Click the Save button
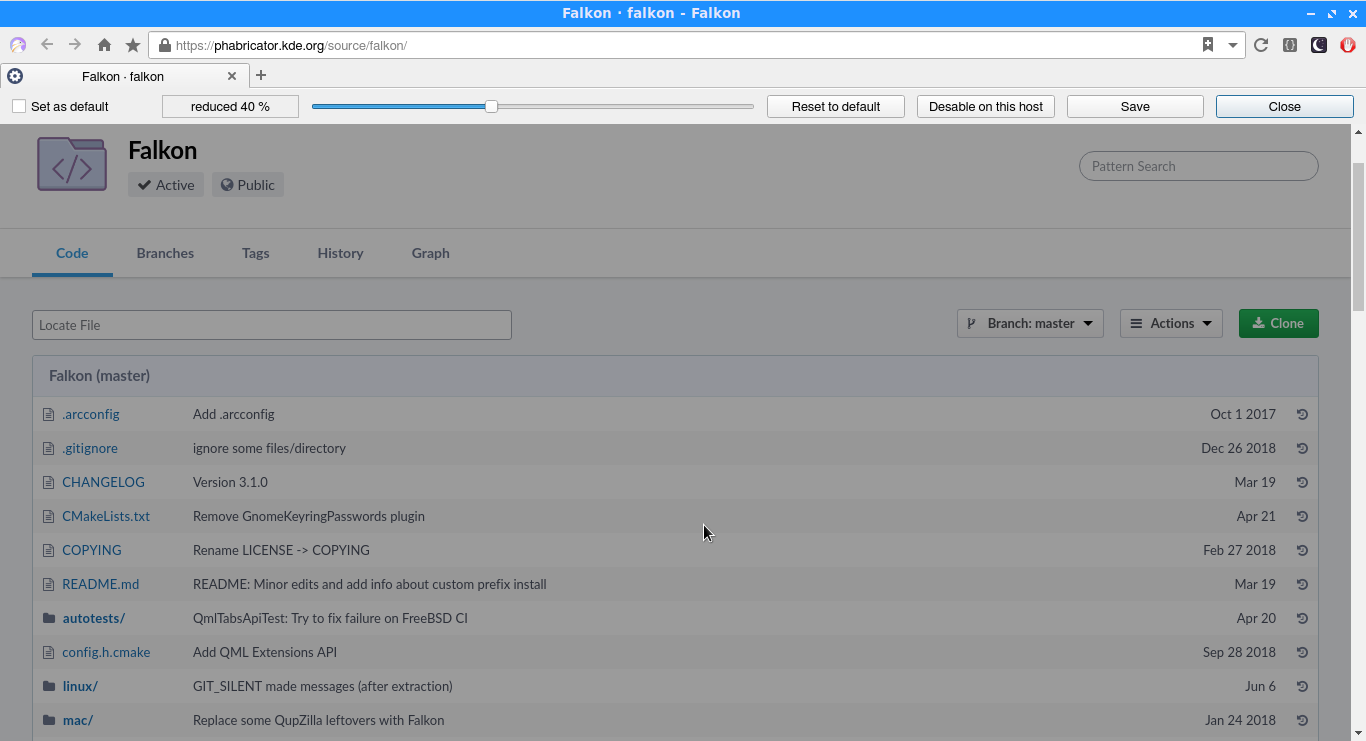 tap(1135, 106)
